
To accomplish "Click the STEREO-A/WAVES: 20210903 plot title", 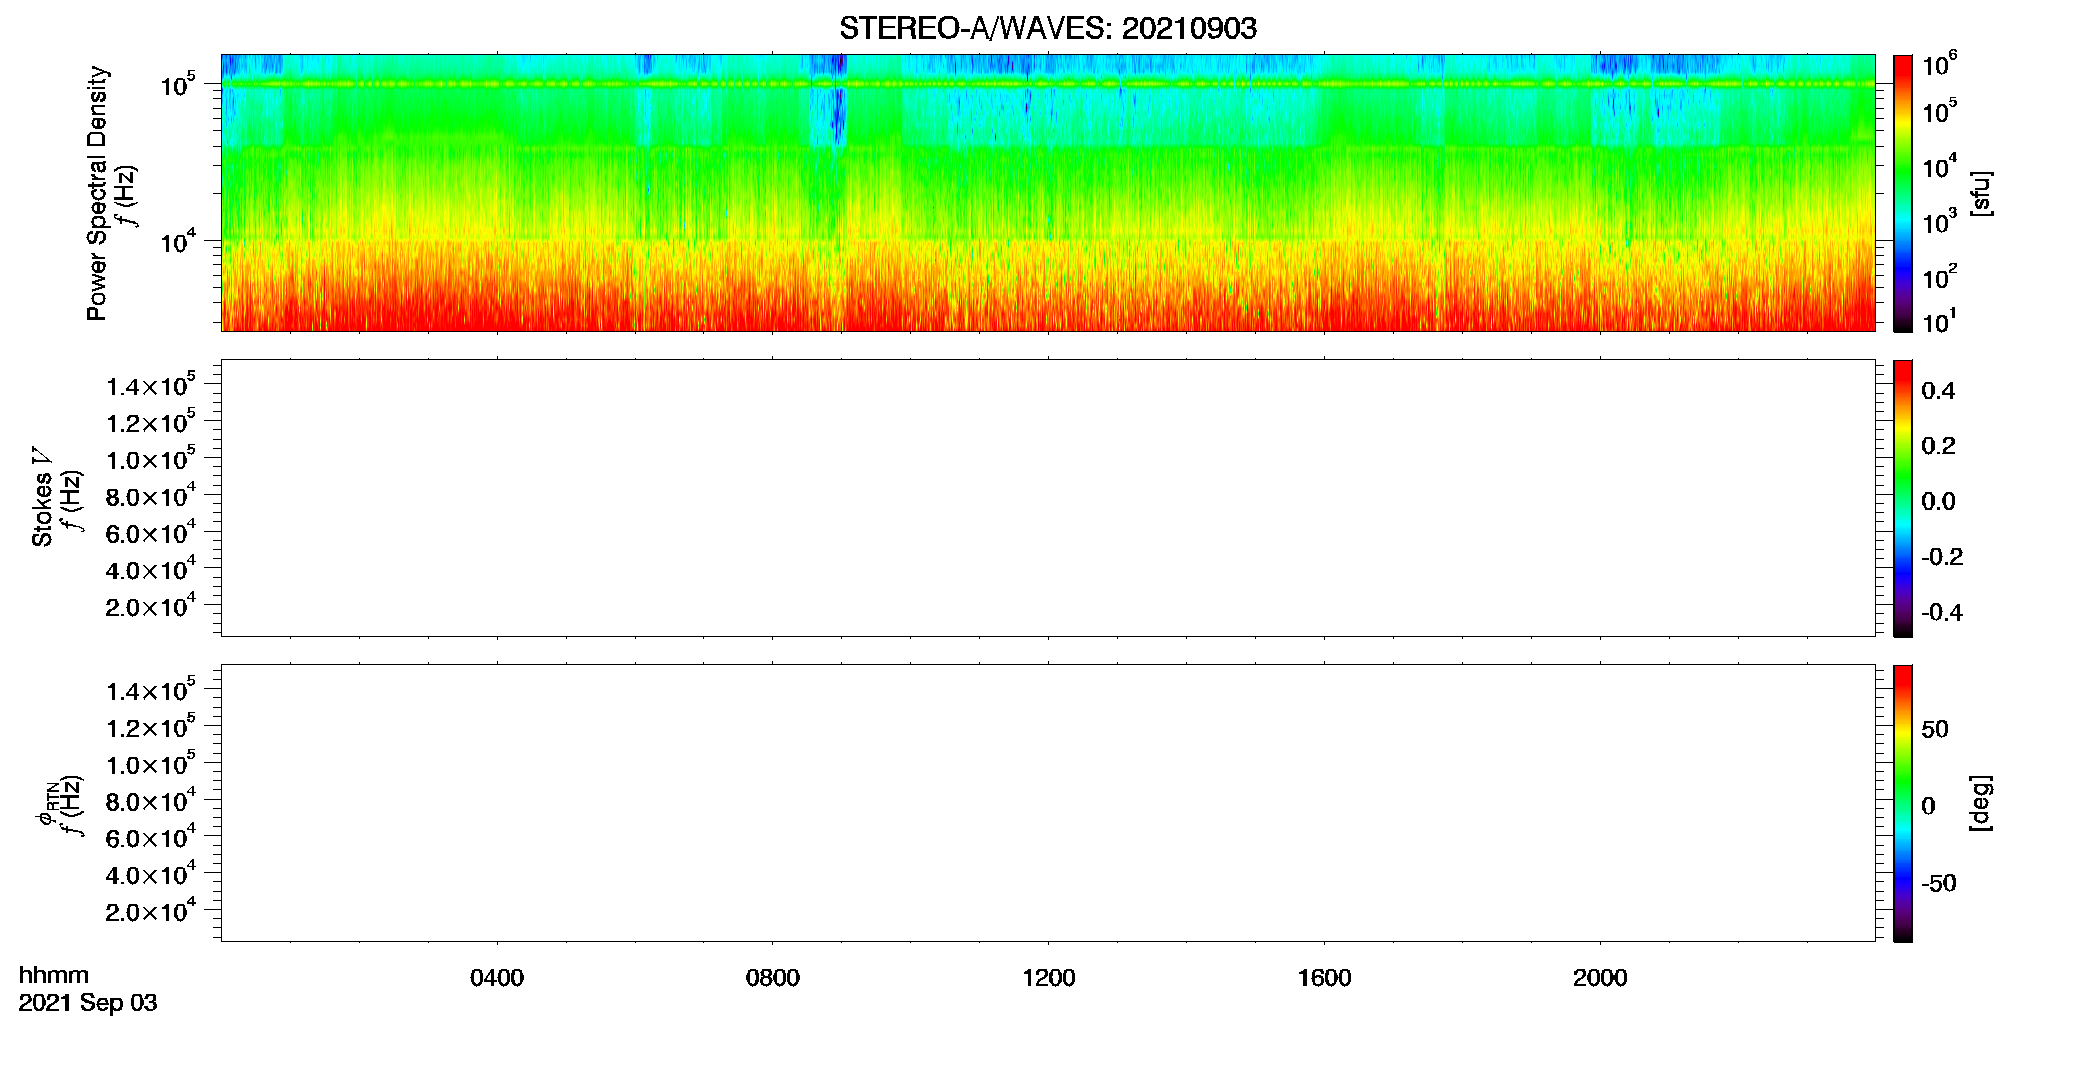I will click(x=1048, y=28).
